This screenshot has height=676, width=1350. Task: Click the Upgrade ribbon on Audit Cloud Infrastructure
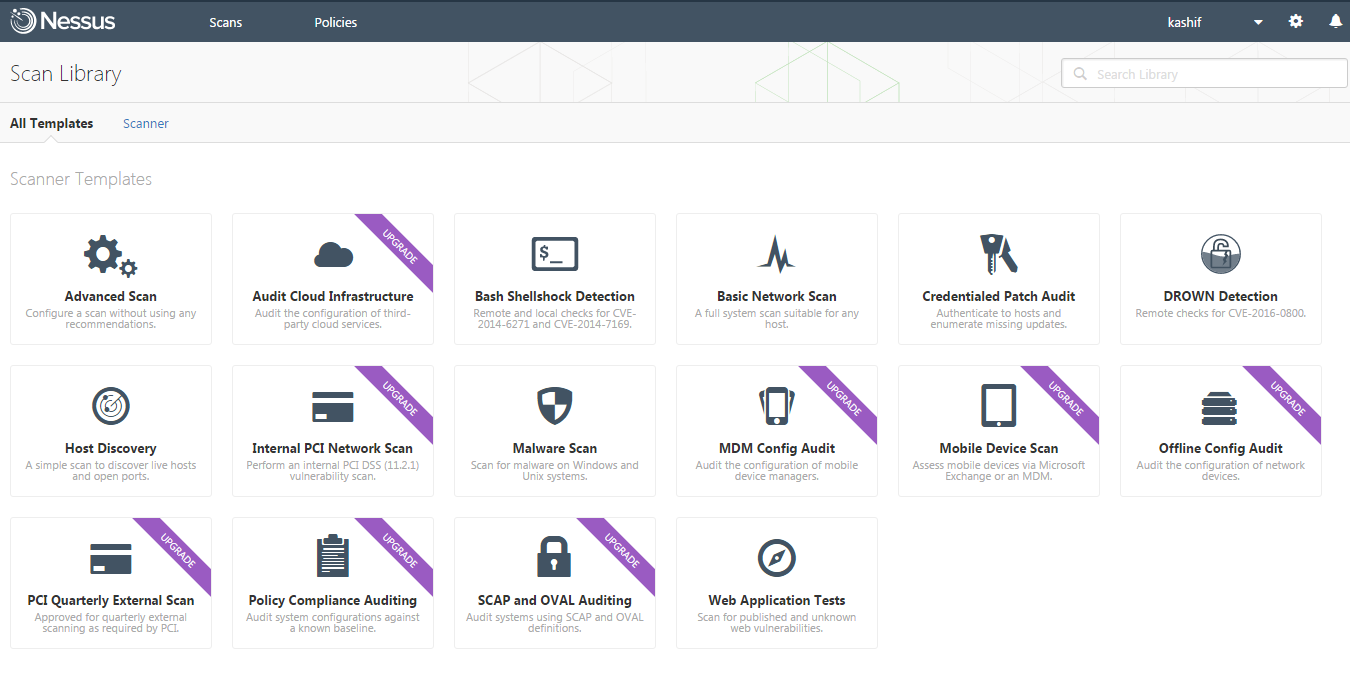pos(400,246)
